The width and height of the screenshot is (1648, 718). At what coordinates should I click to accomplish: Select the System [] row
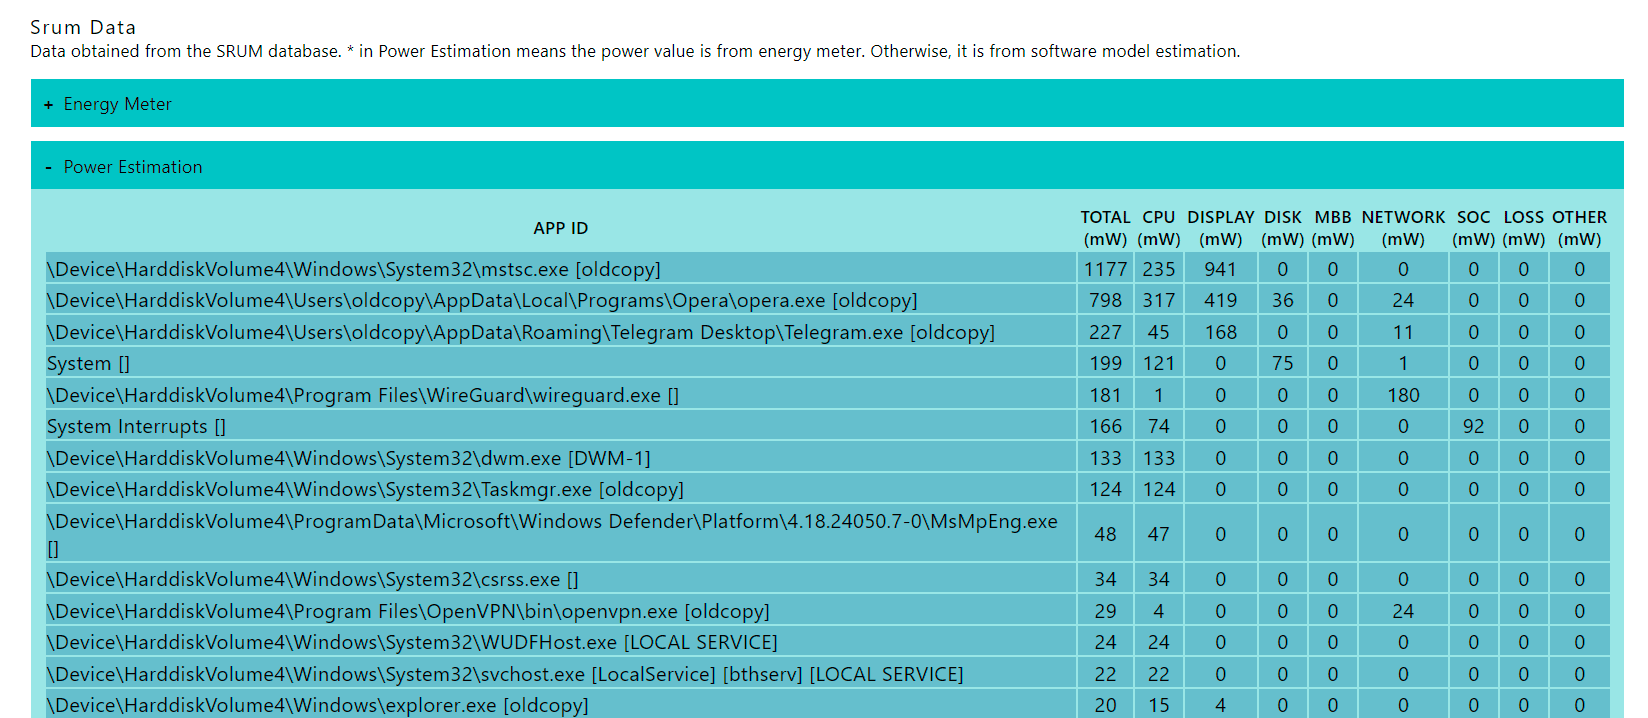pos(828,363)
